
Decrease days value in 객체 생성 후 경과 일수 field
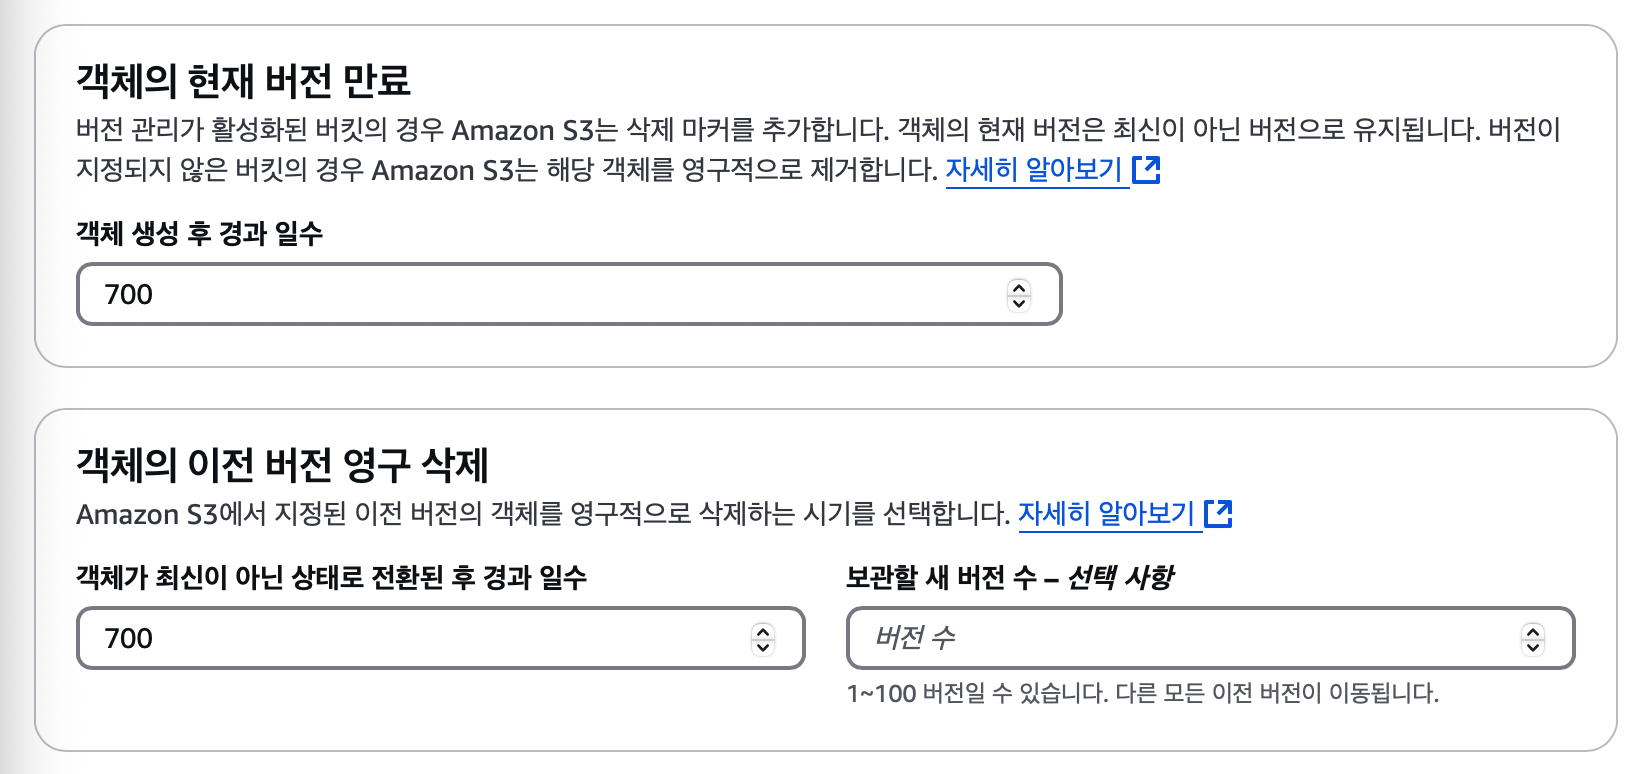pyautogui.click(x=1019, y=302)
